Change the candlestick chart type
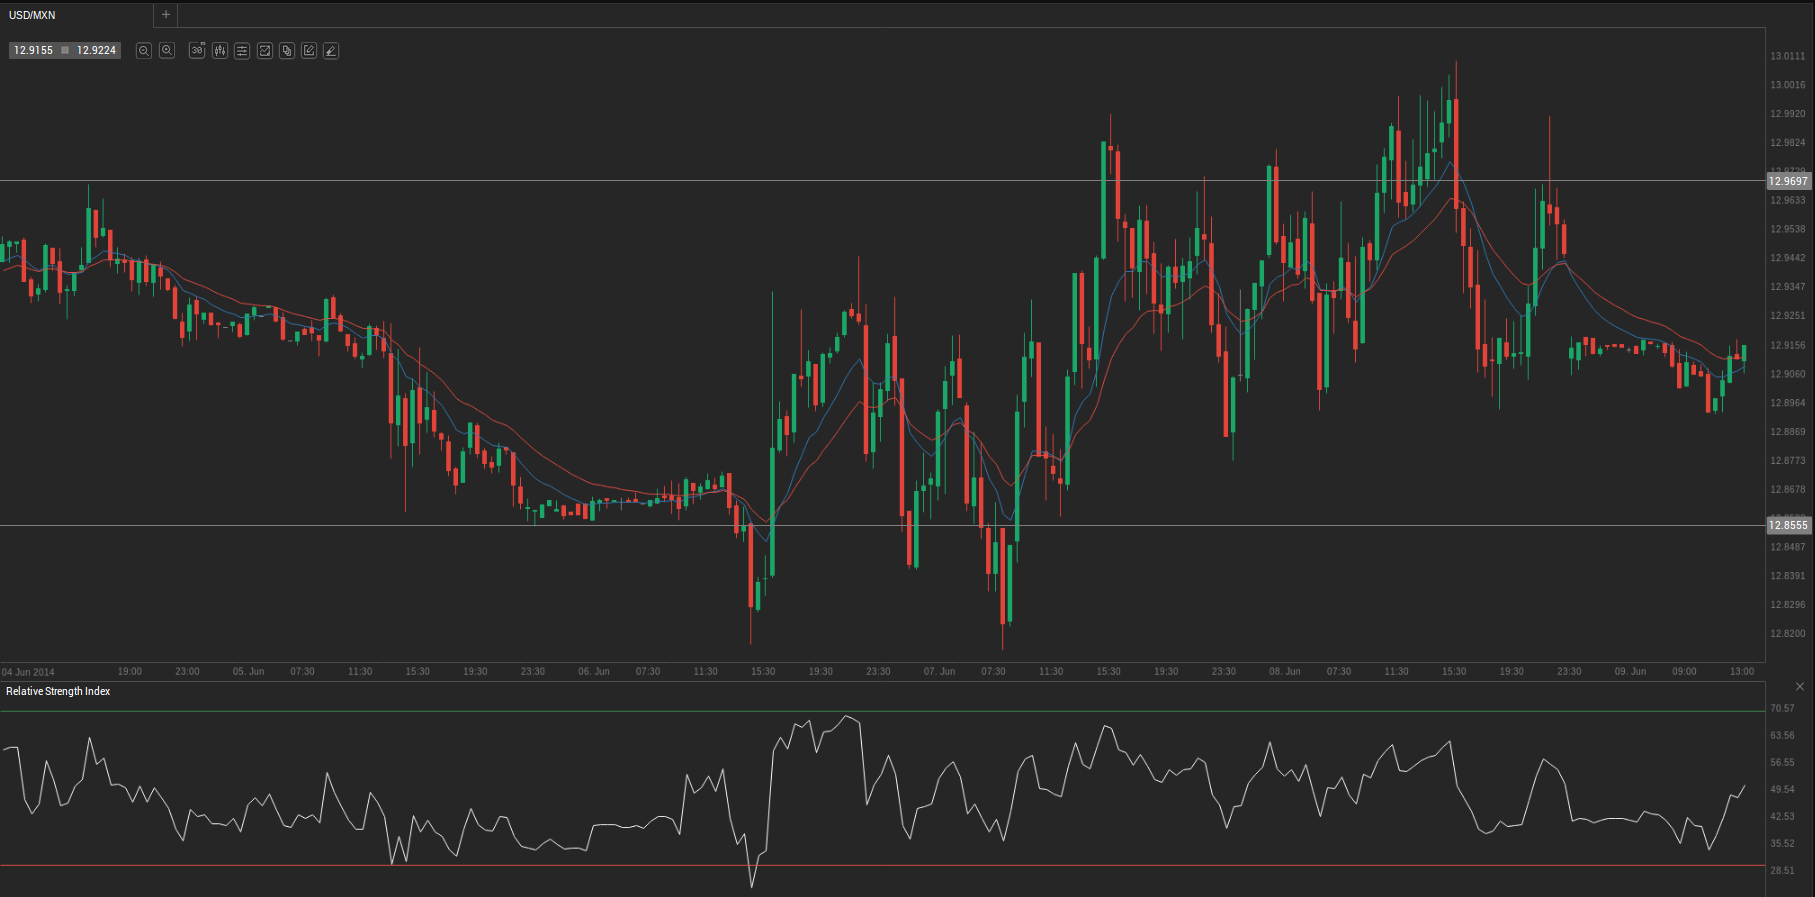This screenshot has width=1815, height=897. click(220, 50)
